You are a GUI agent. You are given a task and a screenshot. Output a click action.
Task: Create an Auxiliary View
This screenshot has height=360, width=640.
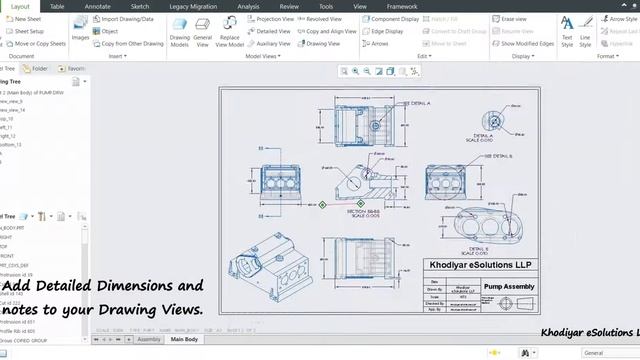coord(269,43)
